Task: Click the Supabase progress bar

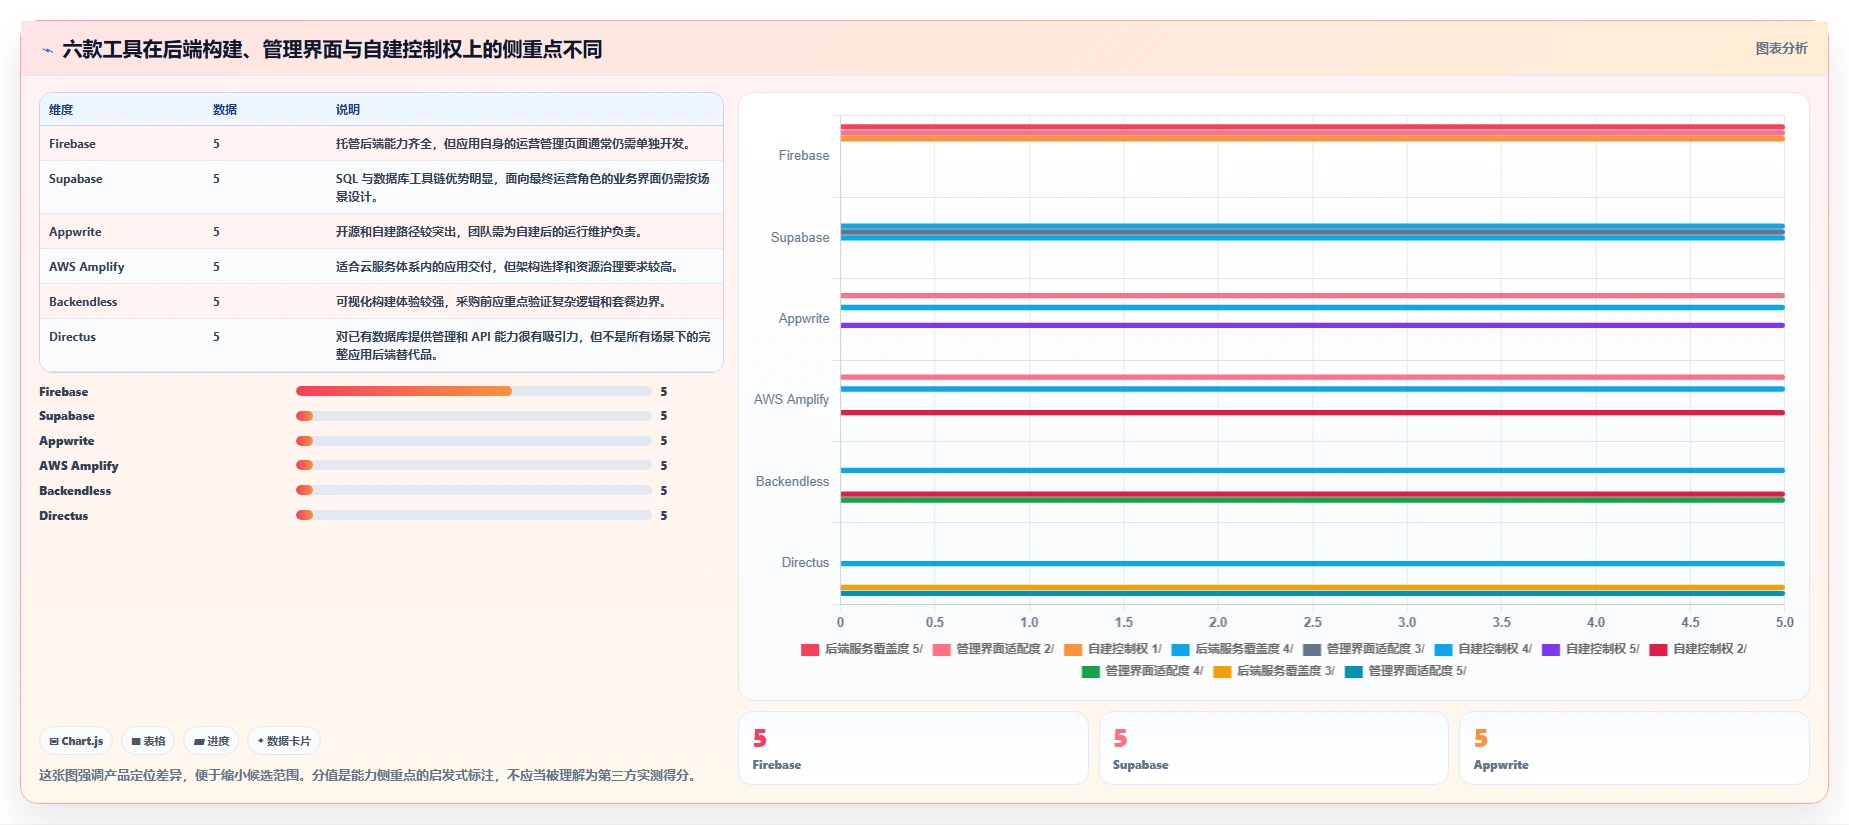Action: pos(474,416)
